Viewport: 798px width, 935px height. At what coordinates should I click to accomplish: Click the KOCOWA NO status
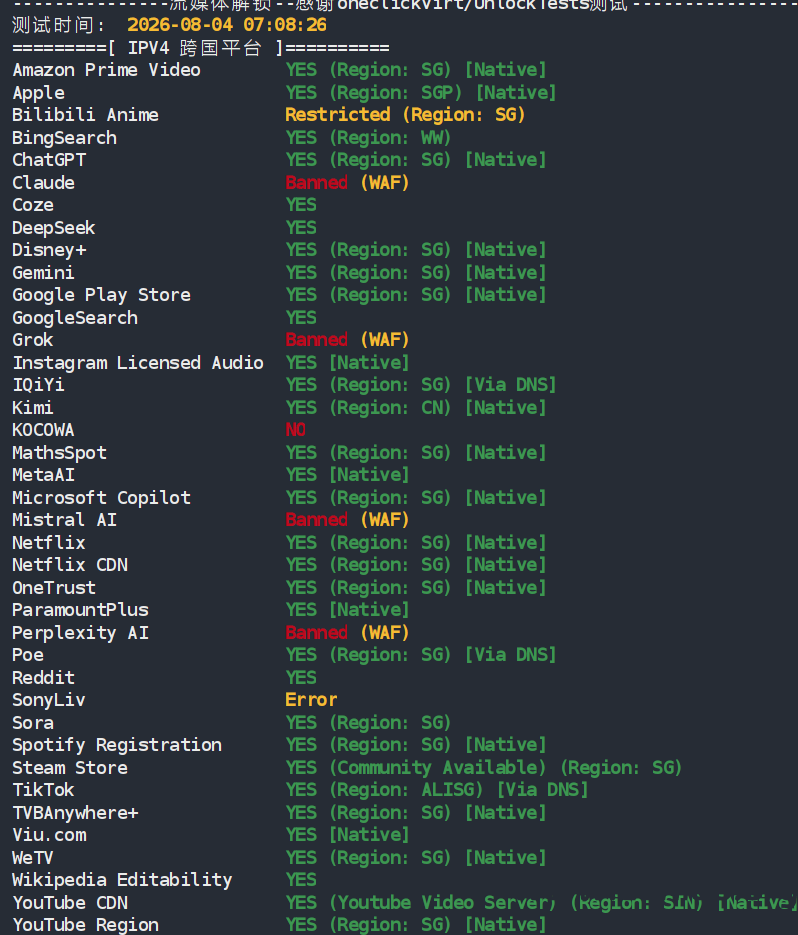[x=296, y=430]
